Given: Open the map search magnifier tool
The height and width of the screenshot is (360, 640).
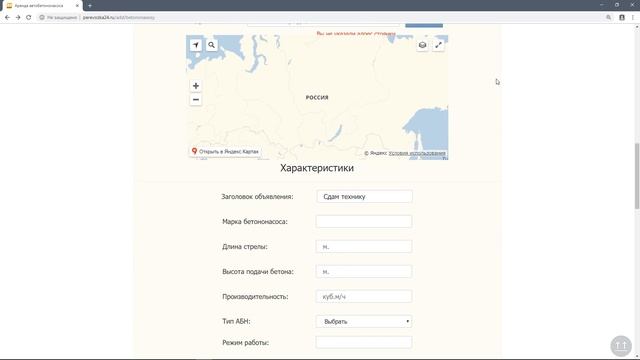Looking at the screenshot, I should tap(211, 45).
